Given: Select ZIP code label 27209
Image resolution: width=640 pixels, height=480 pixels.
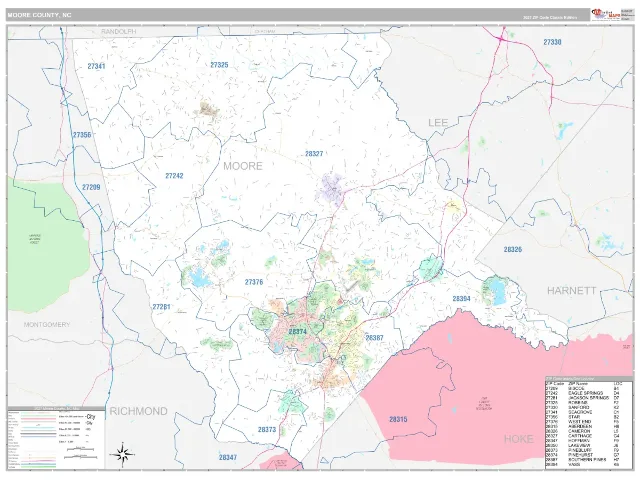Looking at the screenshot, I should 91,187.
